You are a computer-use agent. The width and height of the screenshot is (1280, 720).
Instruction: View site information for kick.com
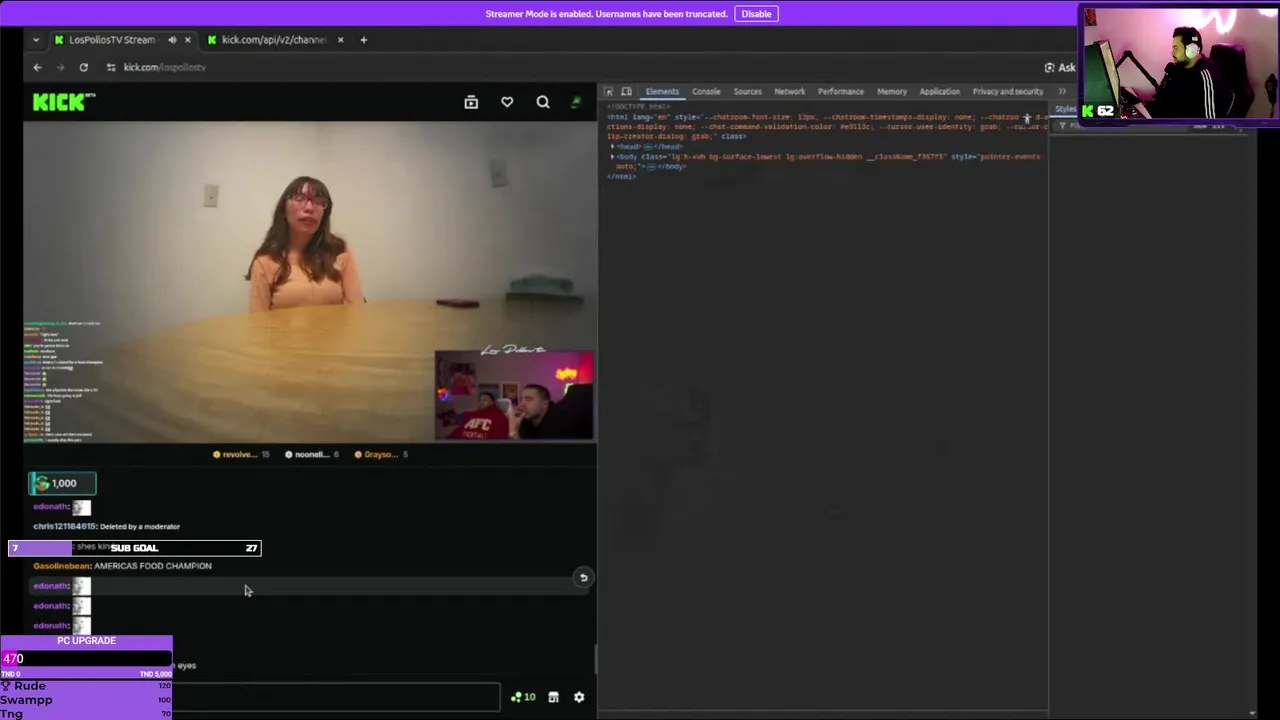click(x=110, y=67)
